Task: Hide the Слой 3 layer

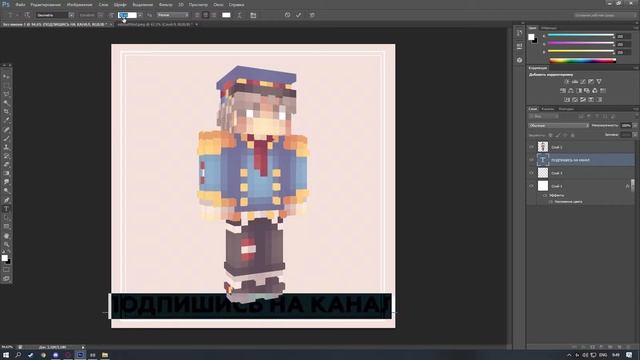Action: coord(531,173)
